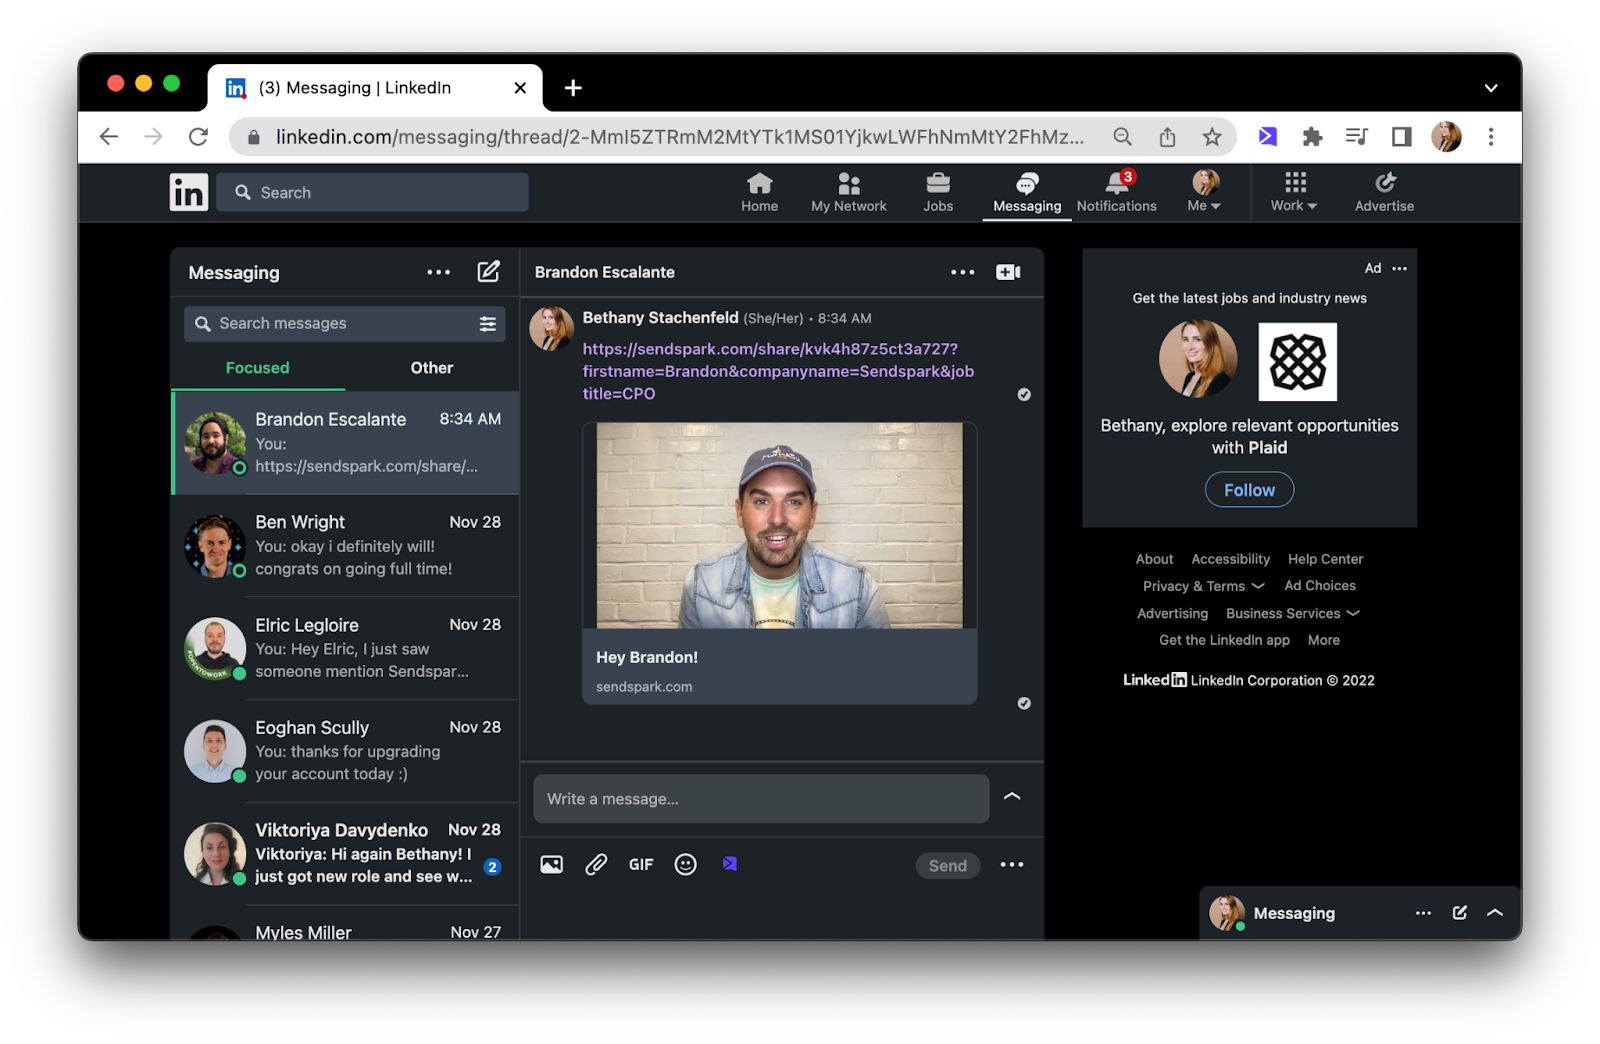Open the Home feed icon
This screenshot has height=1044, width=1600.
click(x=759, y=192)
